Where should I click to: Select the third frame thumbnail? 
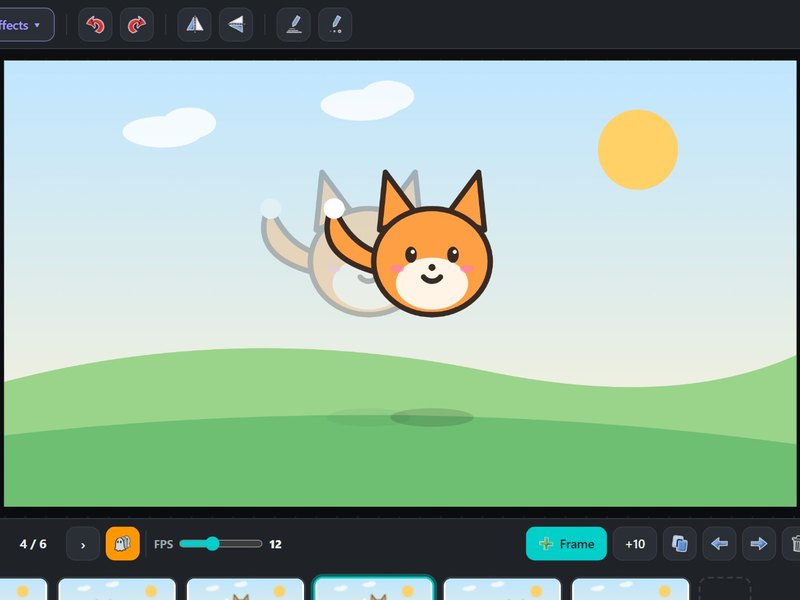[x=245, y=589]
